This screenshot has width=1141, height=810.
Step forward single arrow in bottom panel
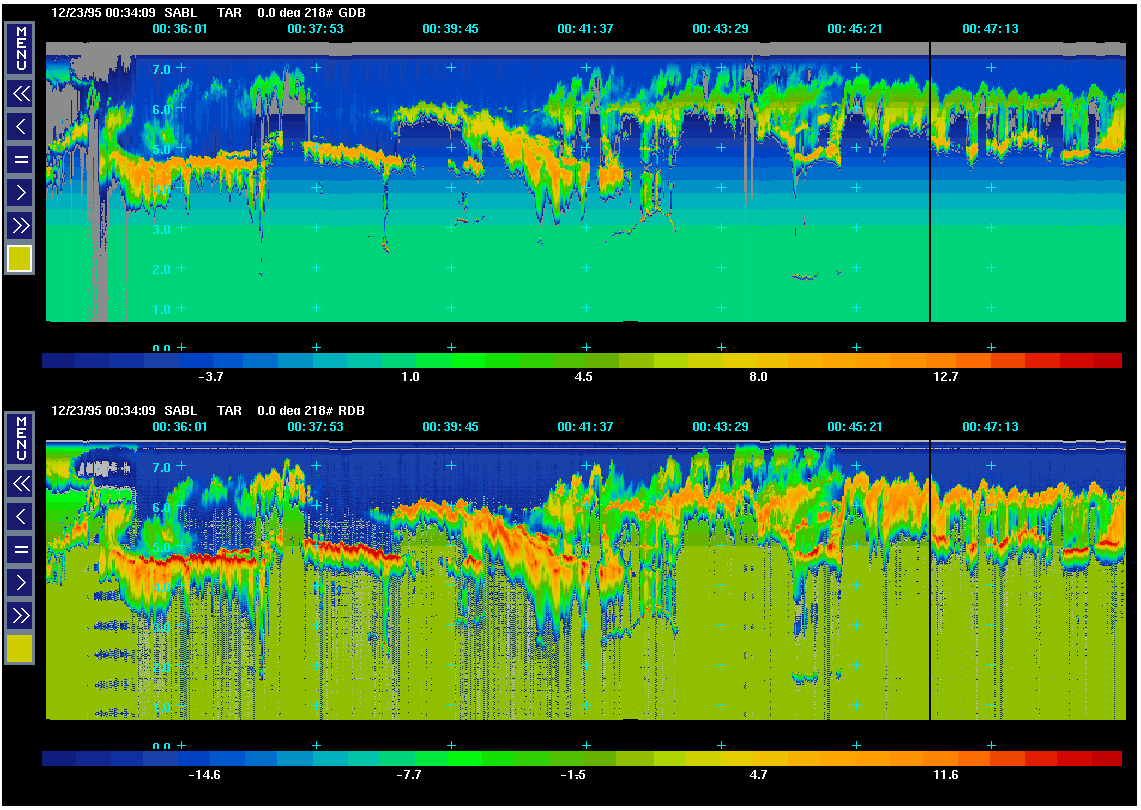click(19, 581)
